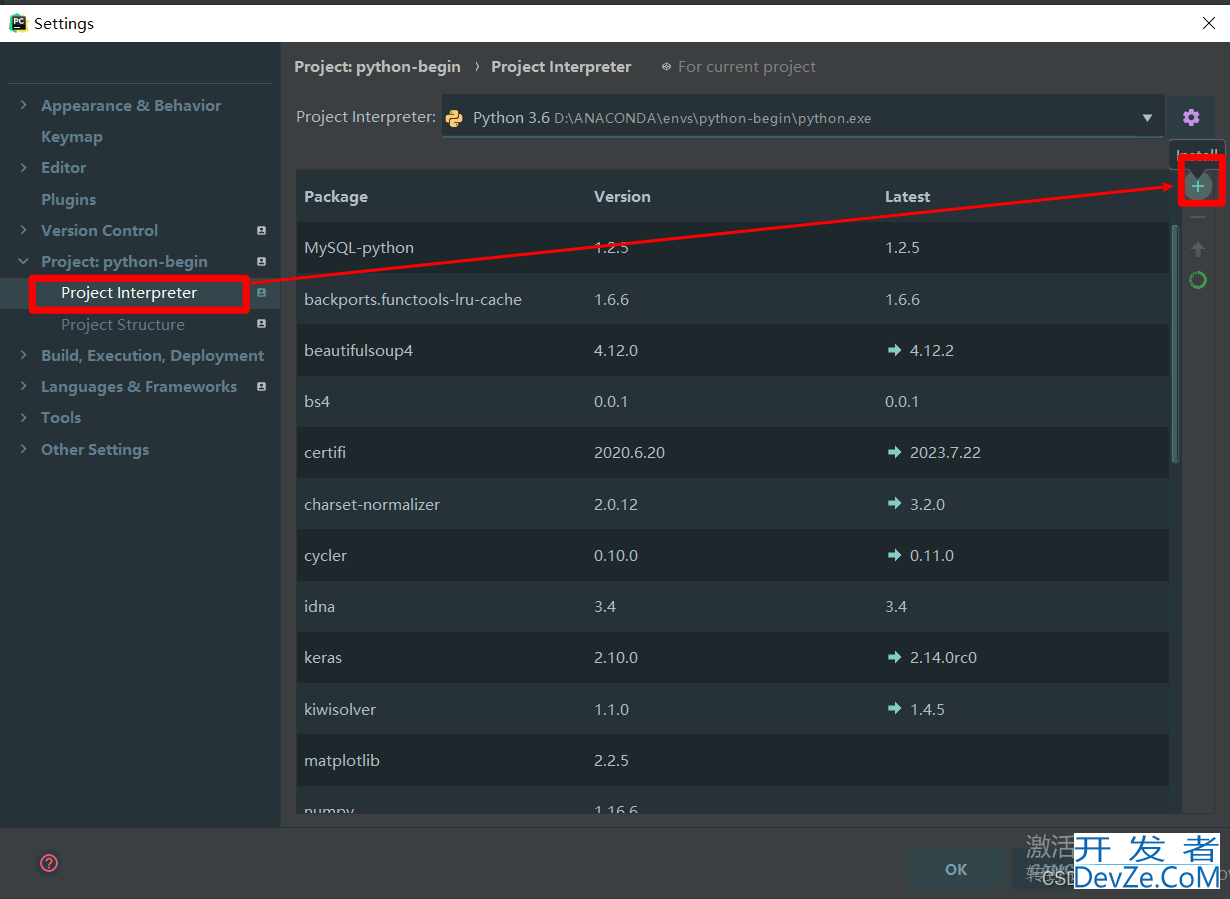
Task: Select the matplotlib package row
Action: coord(732,761)
